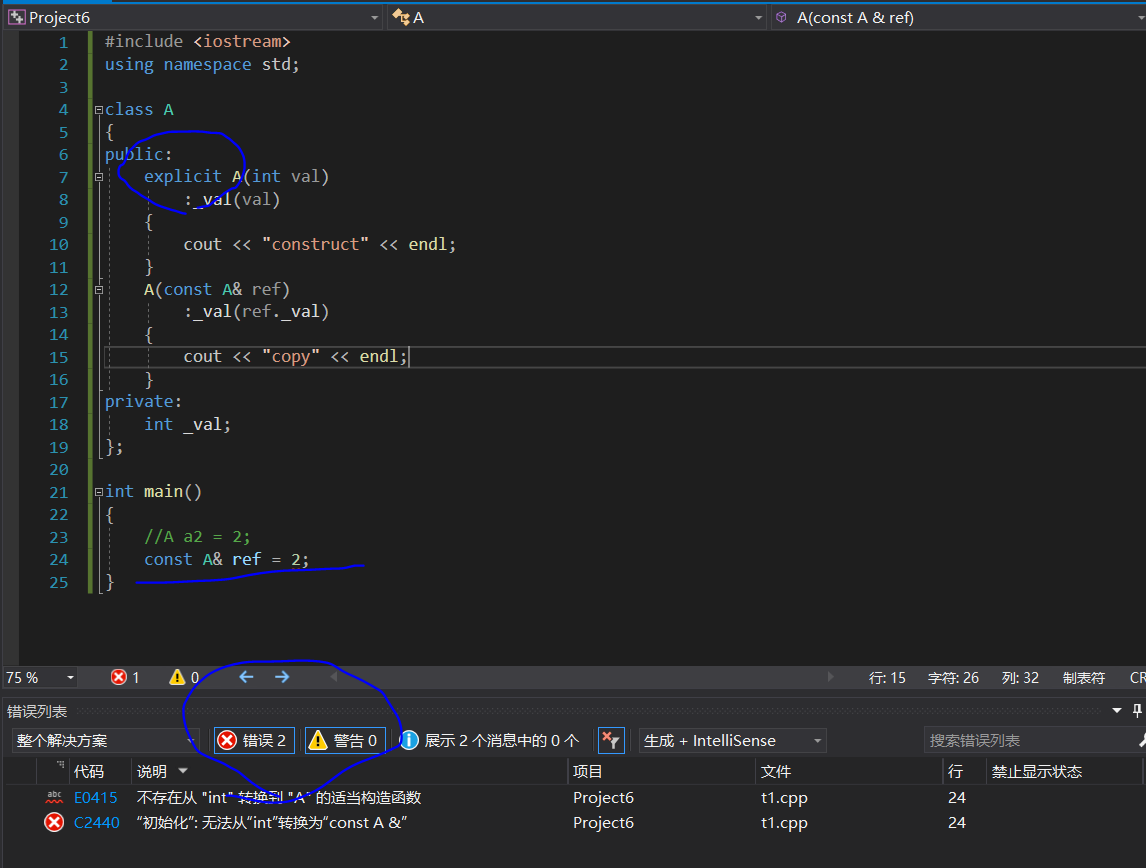Open the error list window options arrow

point(1117,710)
